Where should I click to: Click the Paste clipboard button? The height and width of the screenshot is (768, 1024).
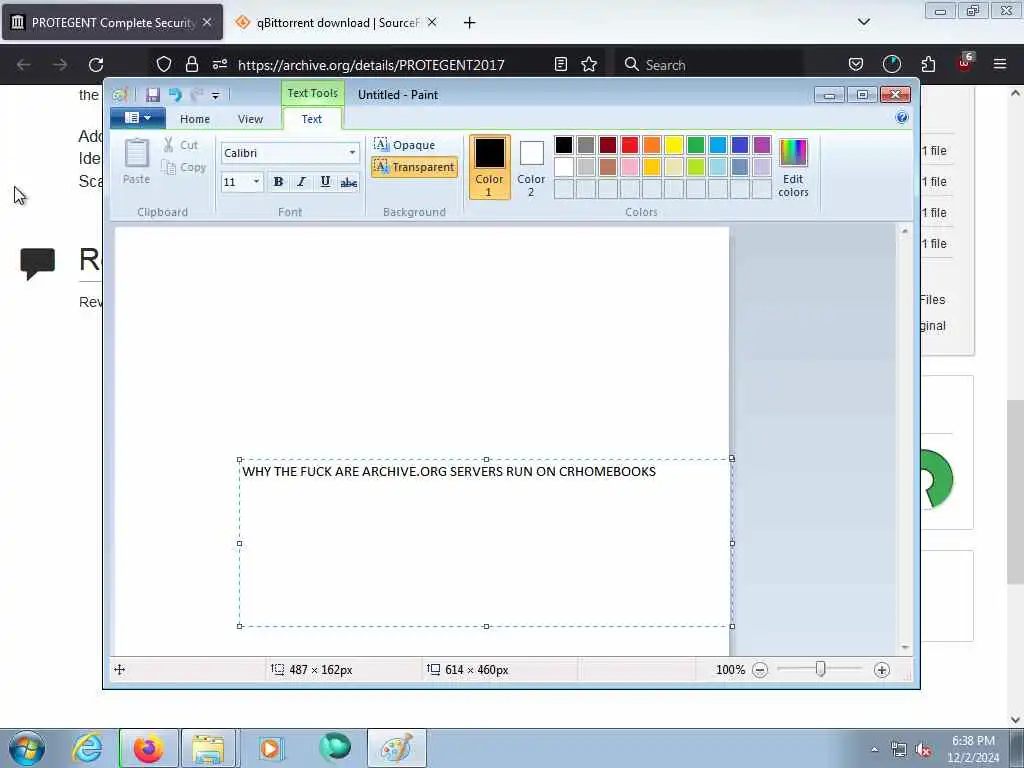136,162
